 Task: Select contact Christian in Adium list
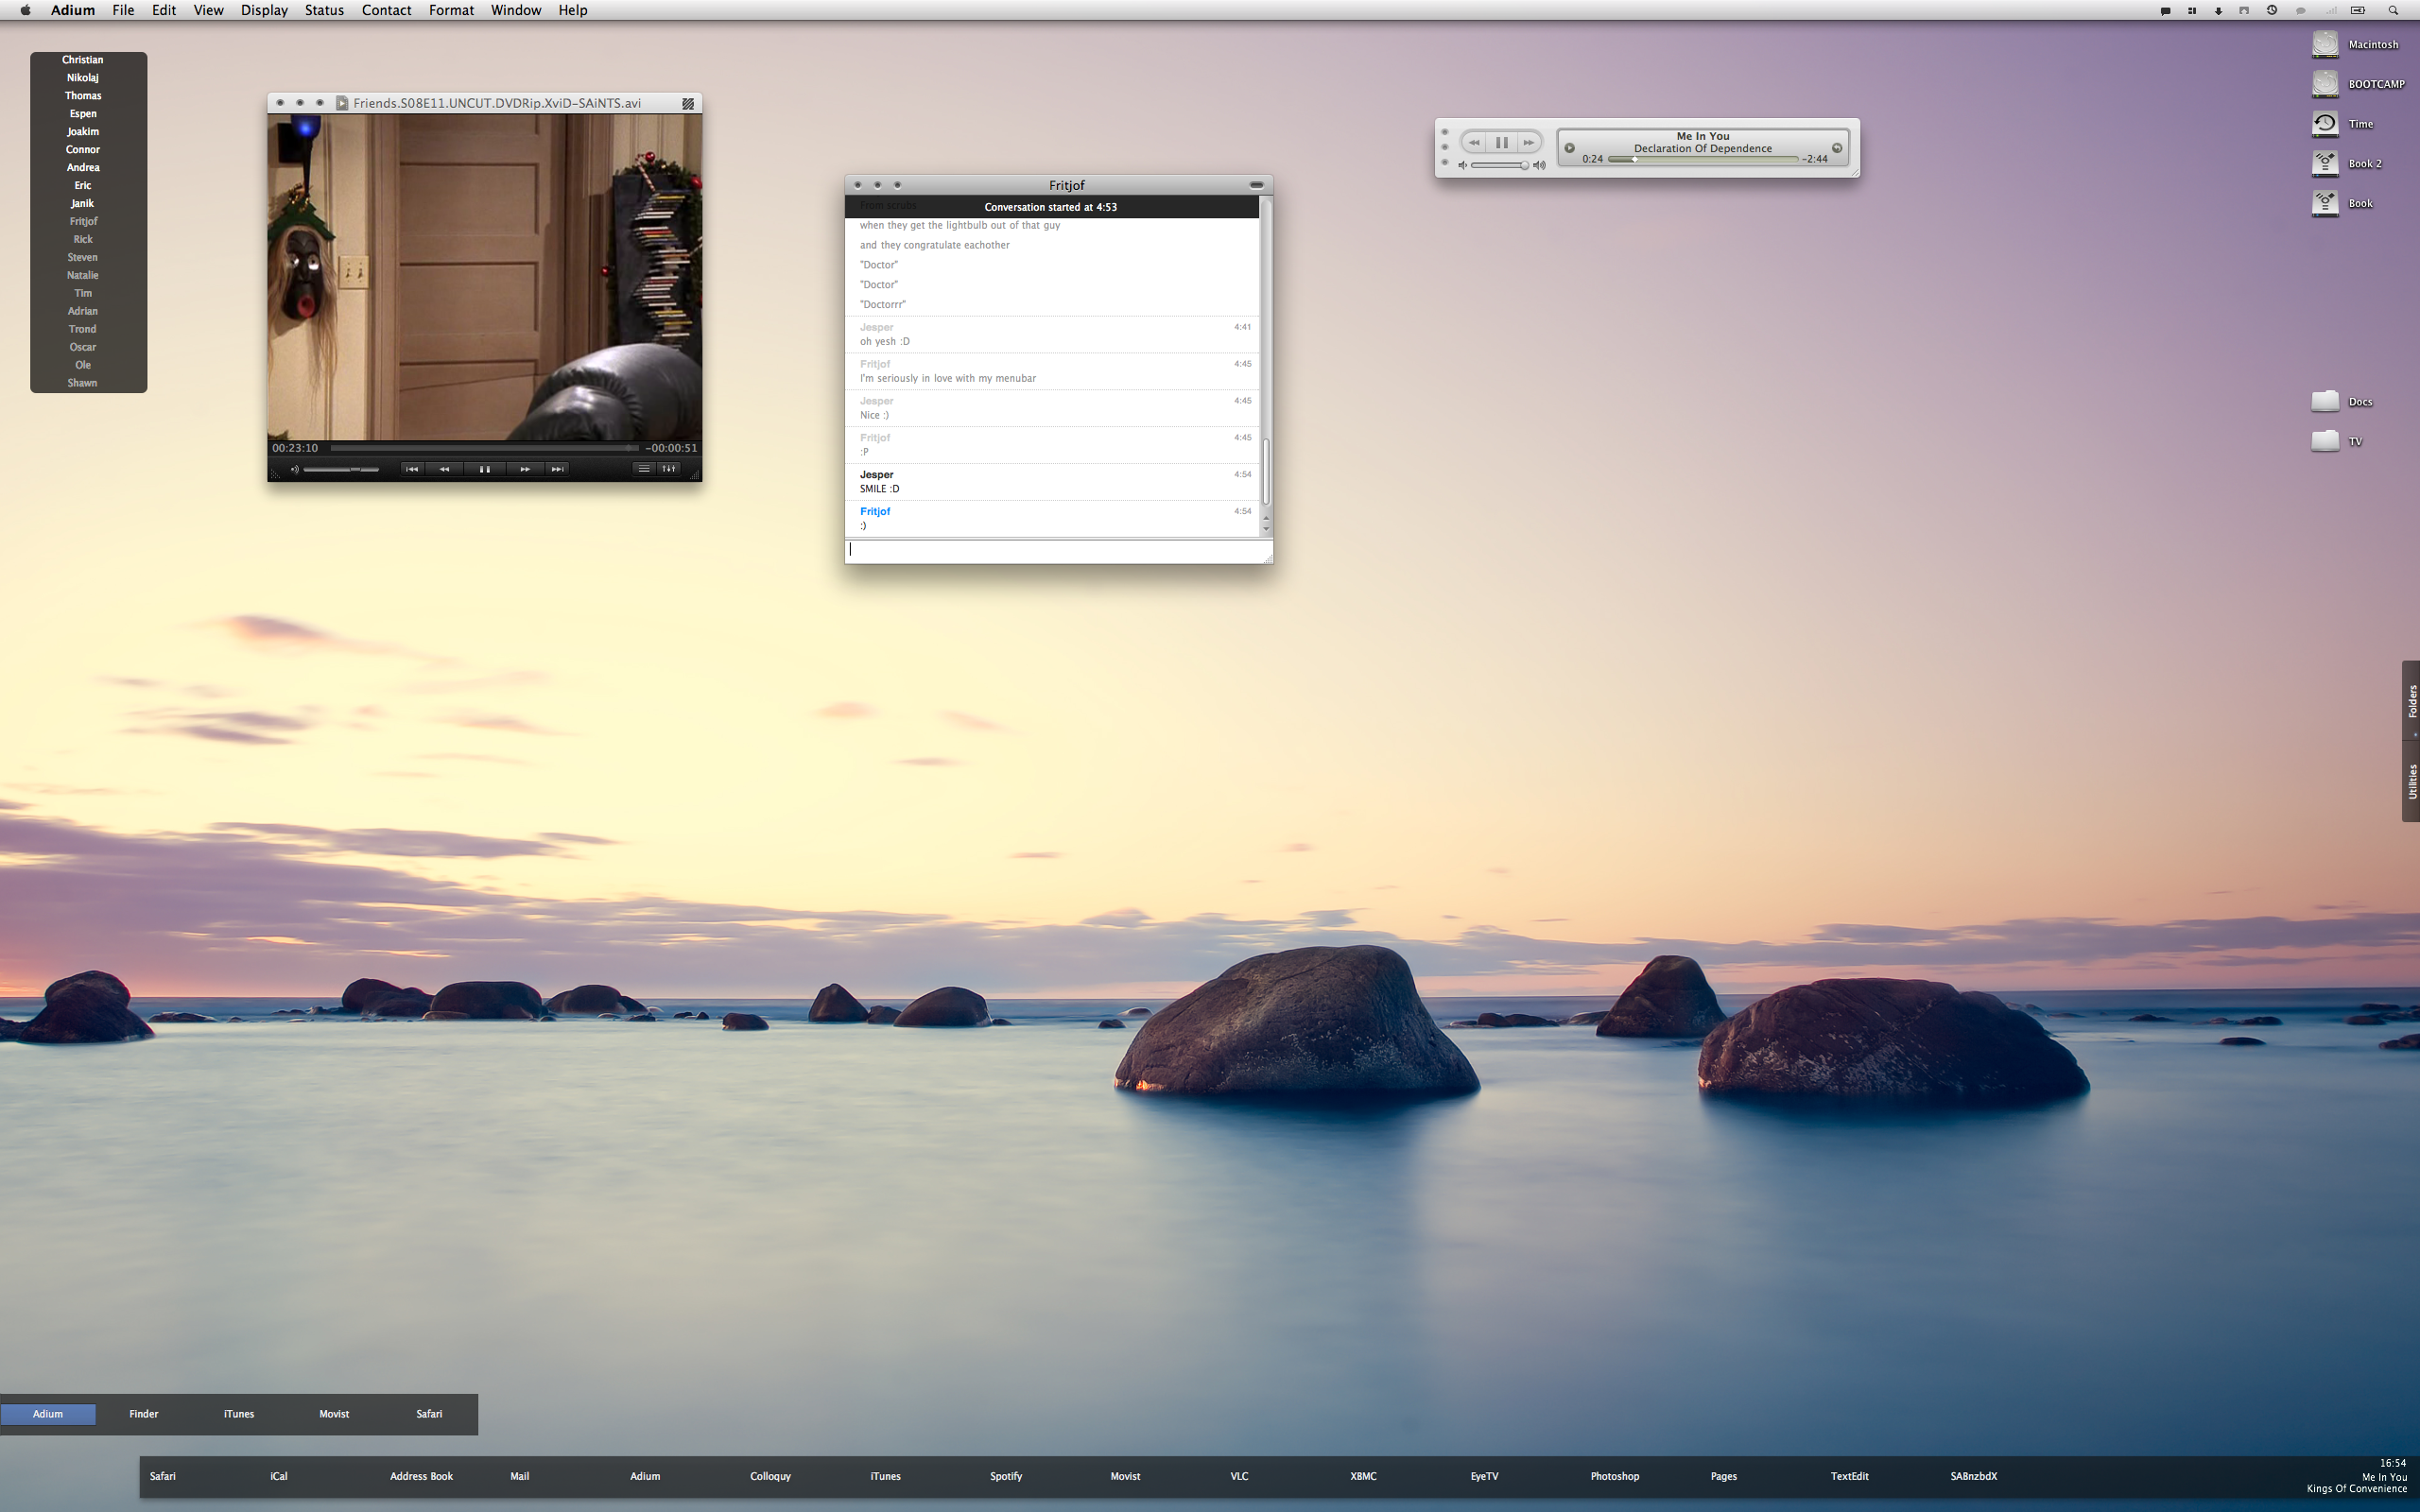point(83,60)
